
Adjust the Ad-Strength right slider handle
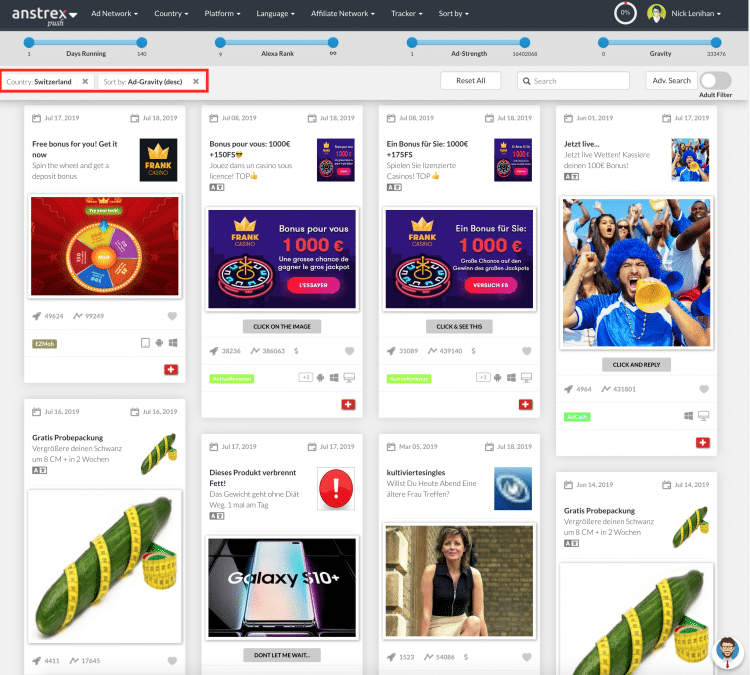[x=525, y=43]
